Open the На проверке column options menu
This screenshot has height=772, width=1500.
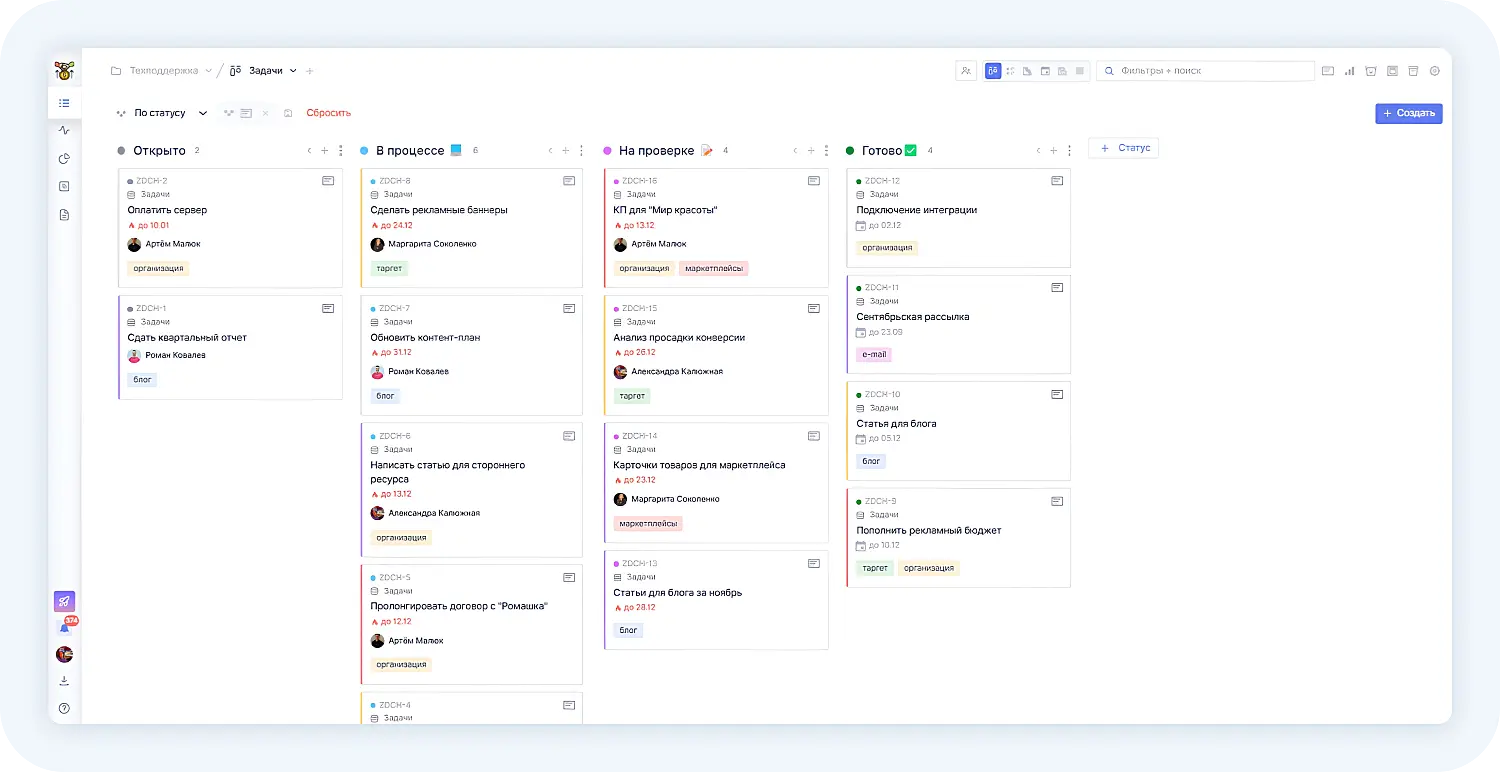coord(826,151)
